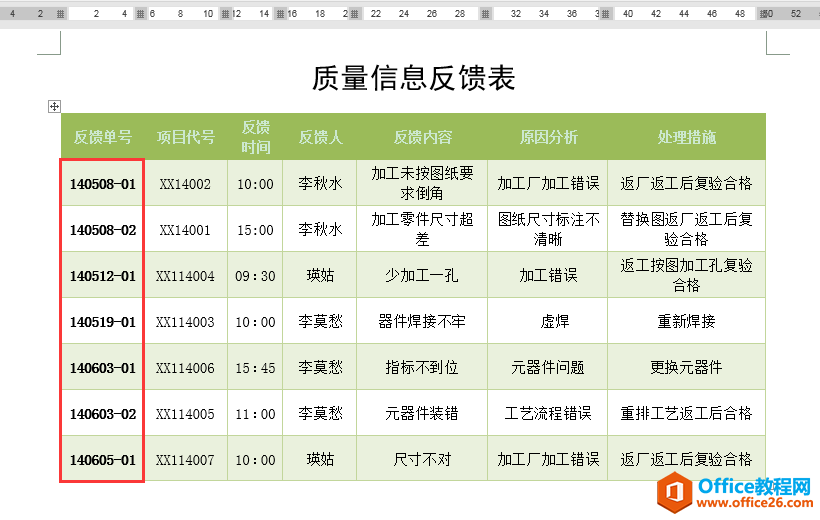Click cell XX14001
Image resolution: width=820 pixels, height=520 pixels.
tap(185, 230)
